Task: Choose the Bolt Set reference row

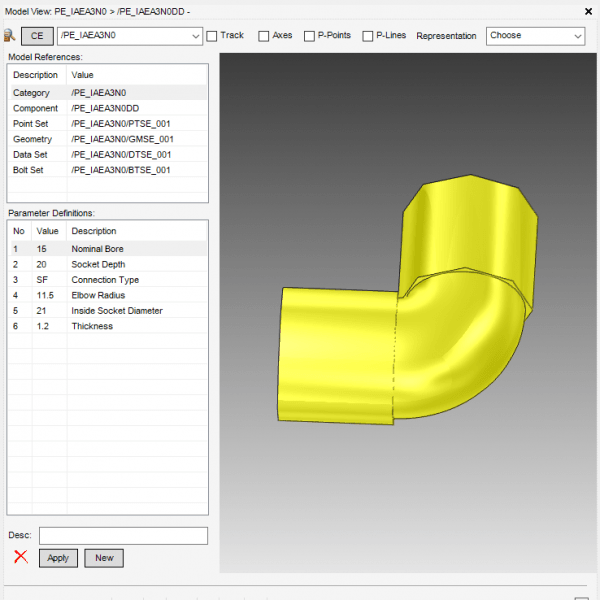Action: coord(107,170)
